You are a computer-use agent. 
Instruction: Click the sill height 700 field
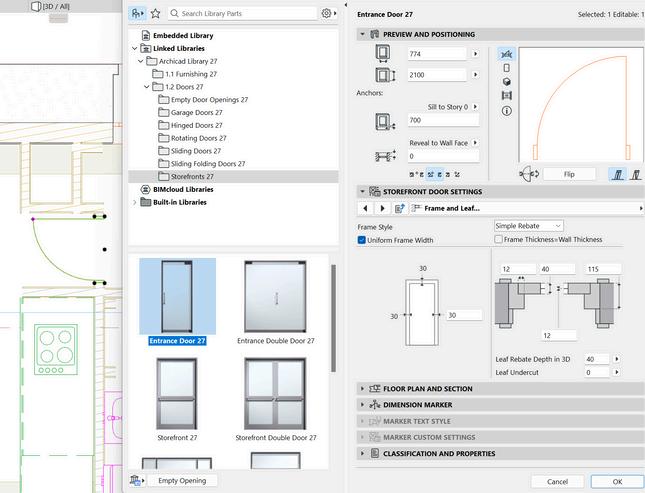[x=443, y=120]
